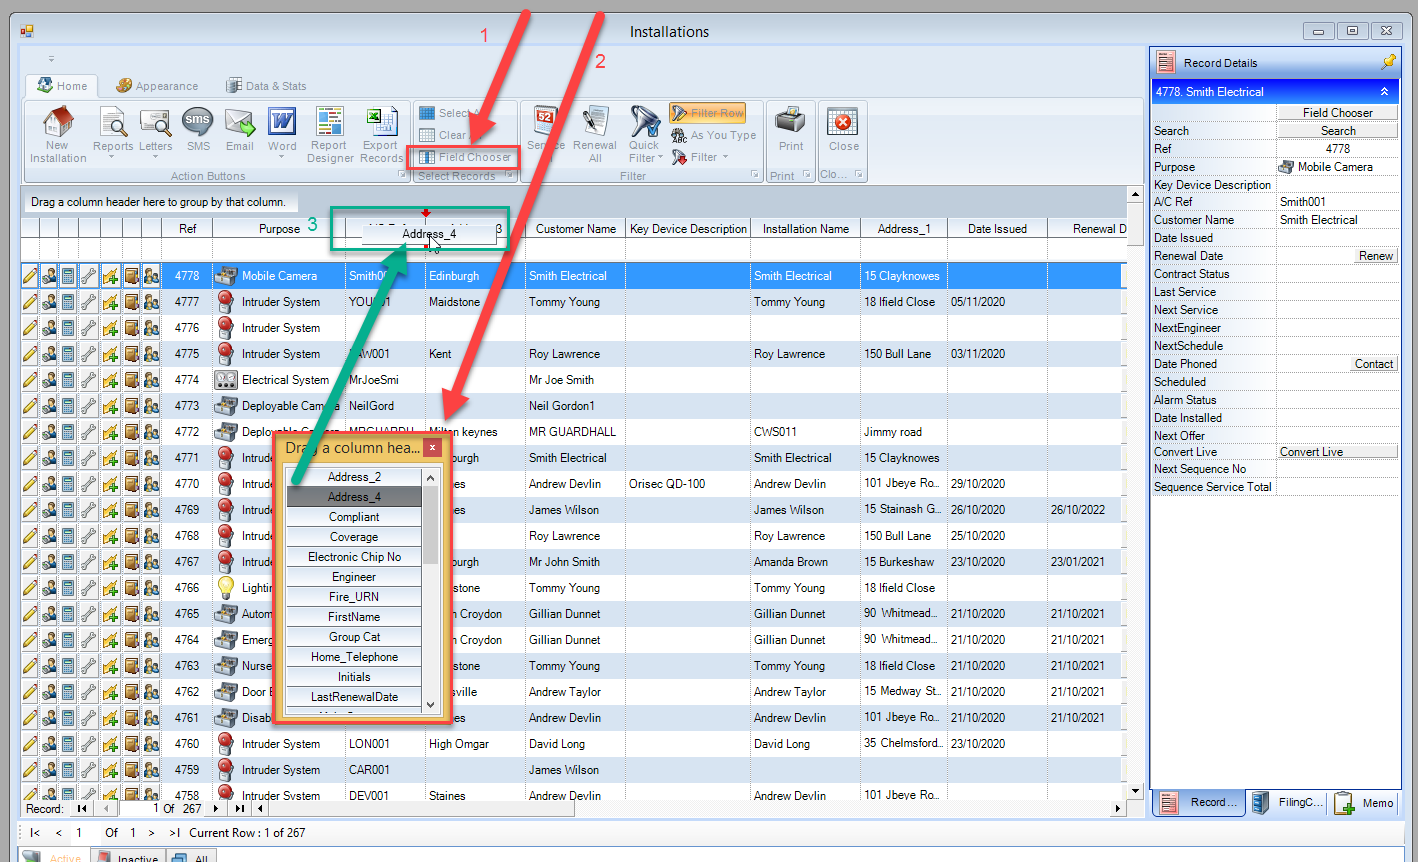This screenshot has height=862, width=1418.
Task: Click the Field Chooser ribbon button
Action: (465, 157)
